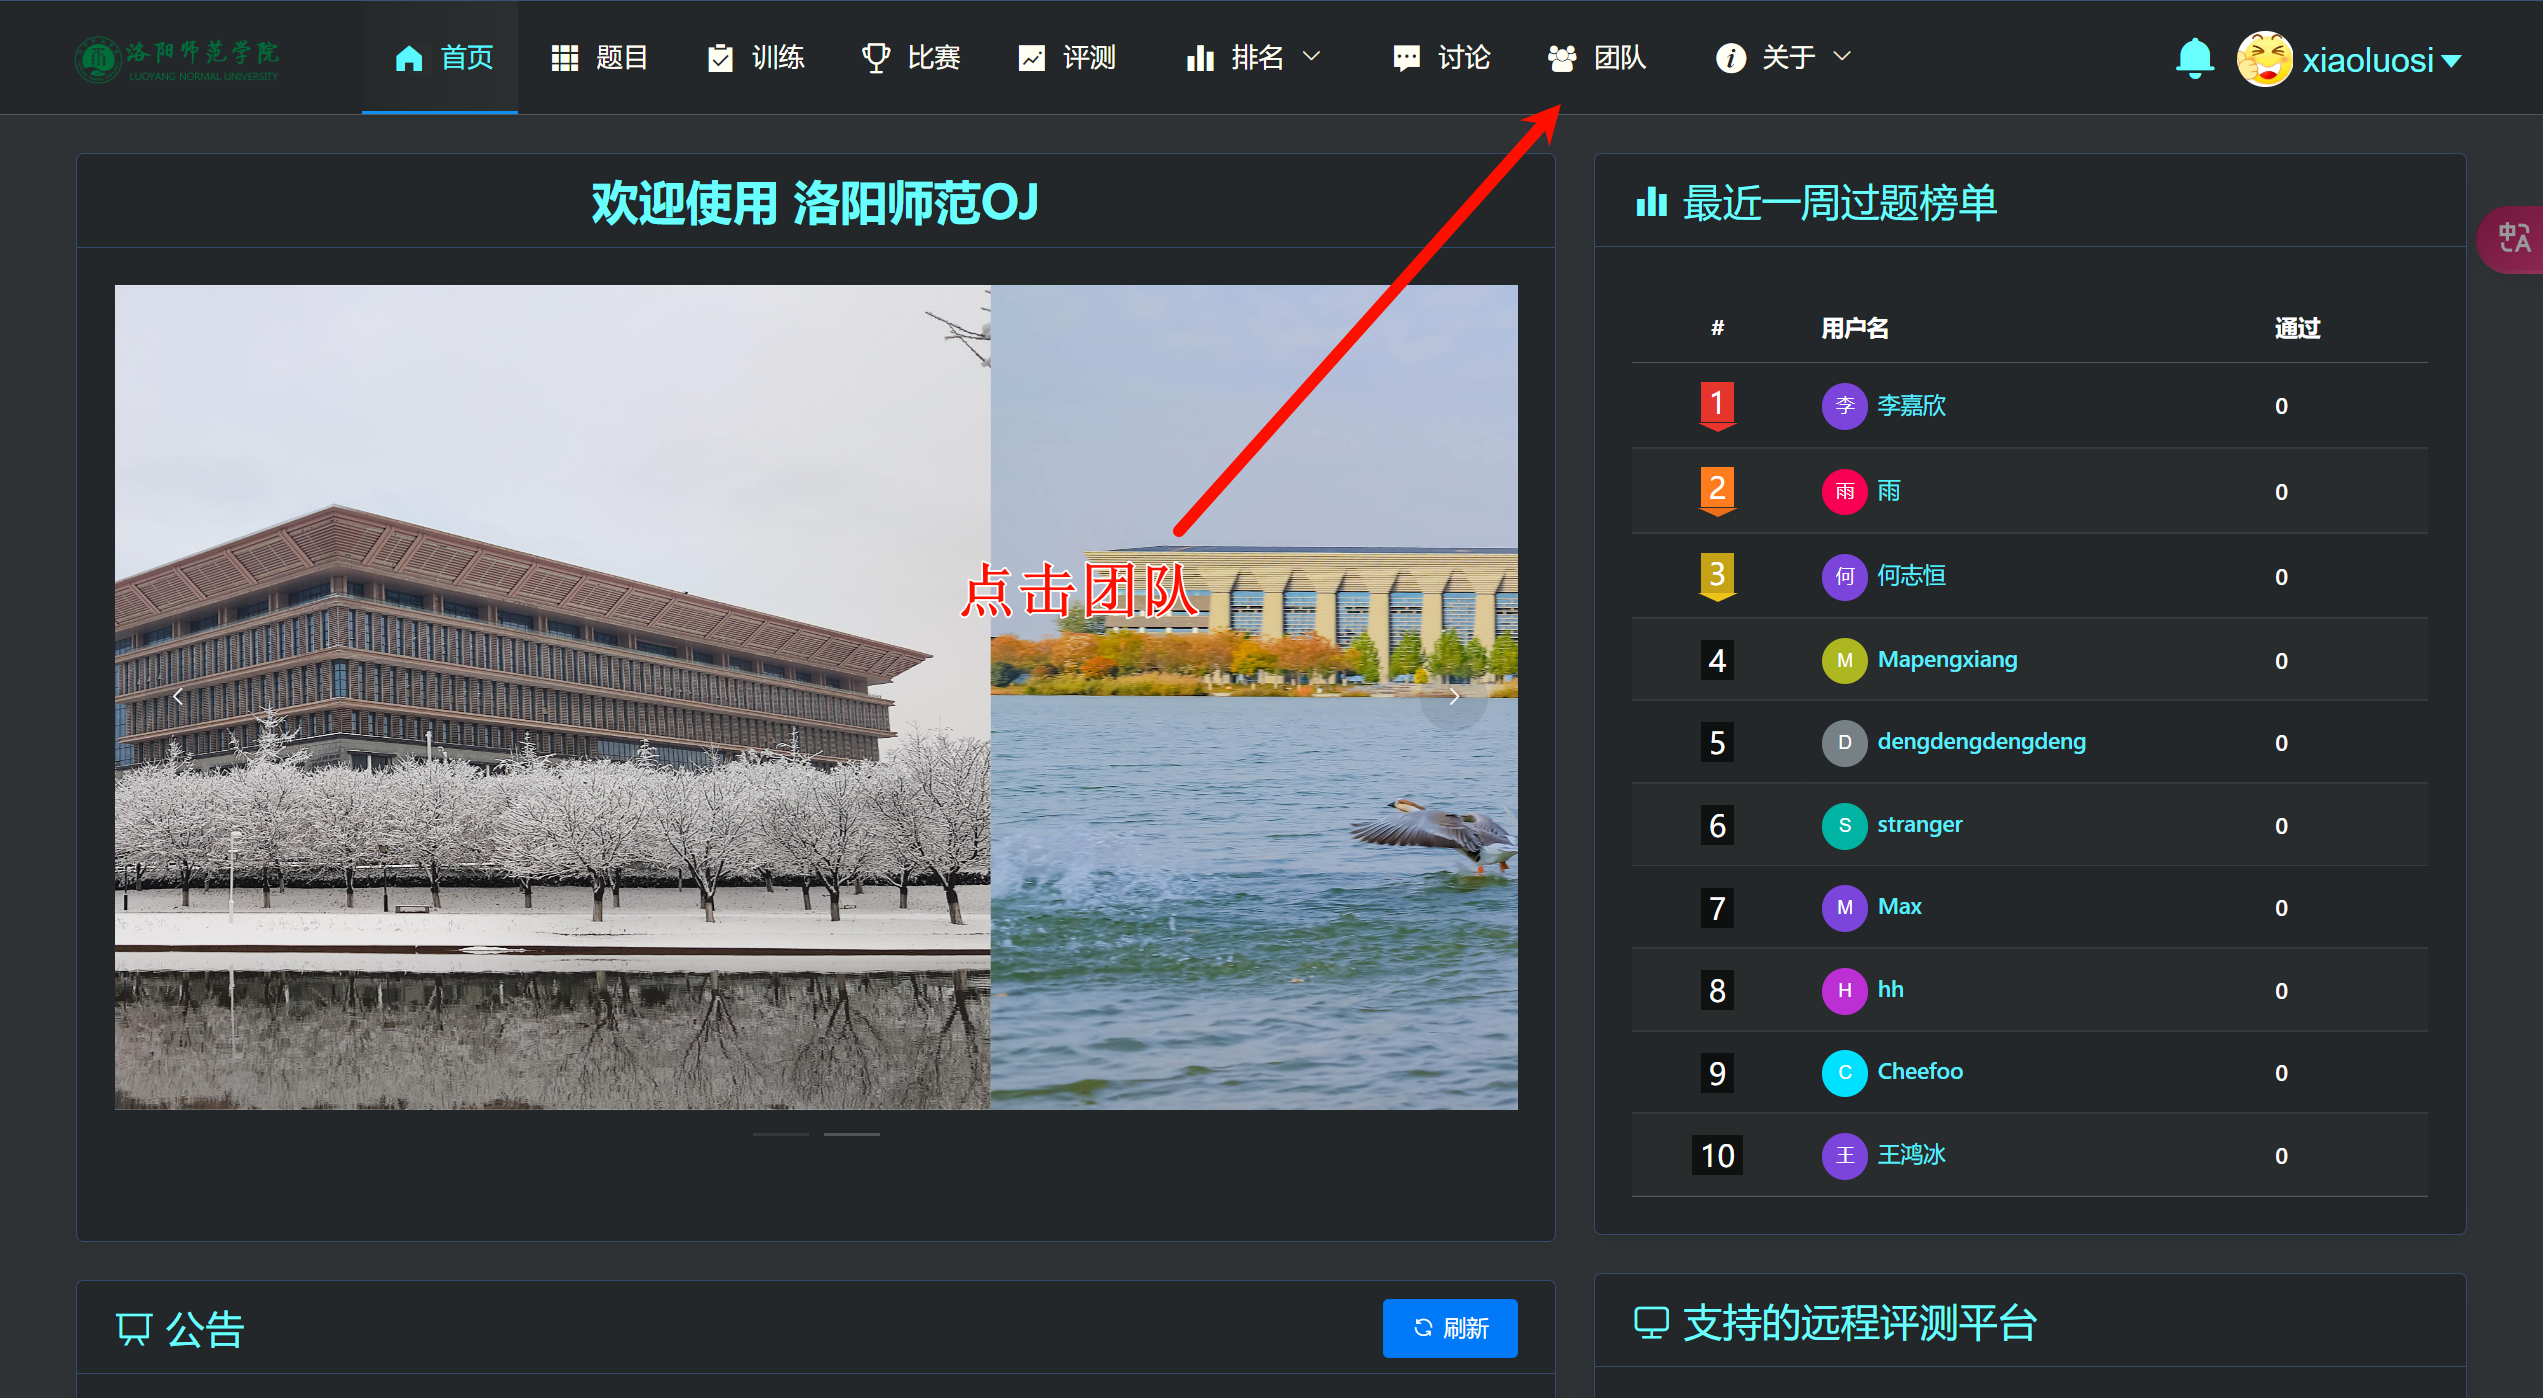2543x1398 pixels.
Task: Open the xiaoluosi account dropdown arrow
Action: coord(2452,61)
